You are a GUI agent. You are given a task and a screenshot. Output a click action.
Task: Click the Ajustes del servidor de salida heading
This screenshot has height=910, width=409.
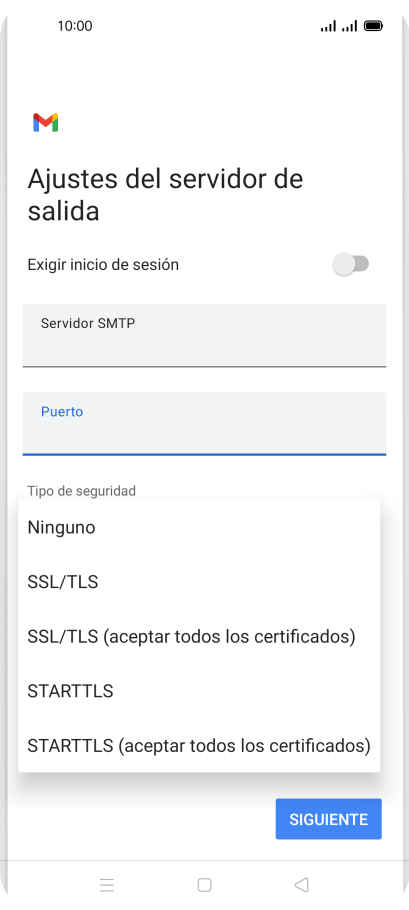(165, 195)
